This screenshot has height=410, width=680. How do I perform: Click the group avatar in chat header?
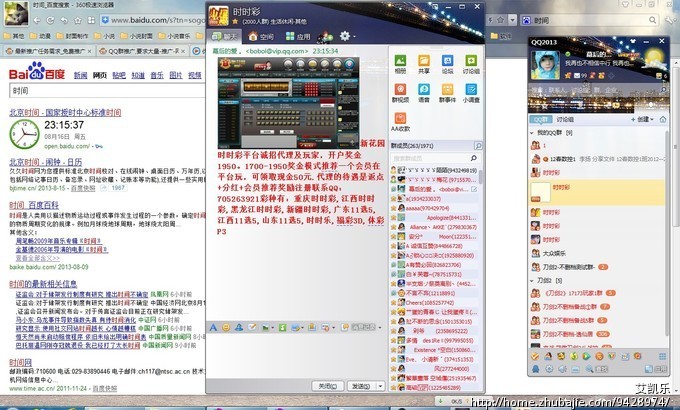(219, 16)
